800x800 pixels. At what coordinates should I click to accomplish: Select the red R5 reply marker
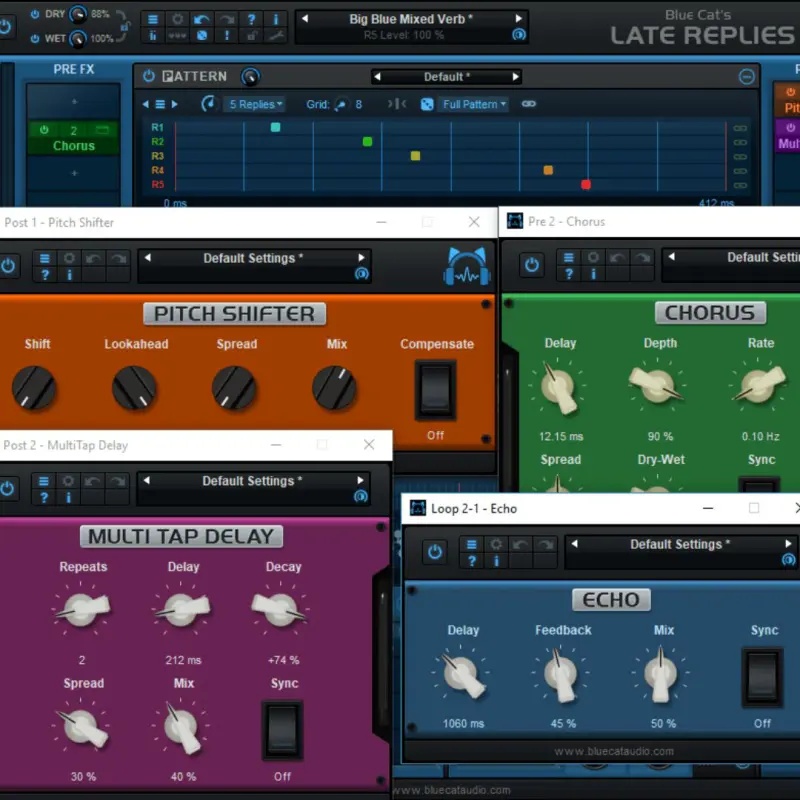click(x=585, y=184)
